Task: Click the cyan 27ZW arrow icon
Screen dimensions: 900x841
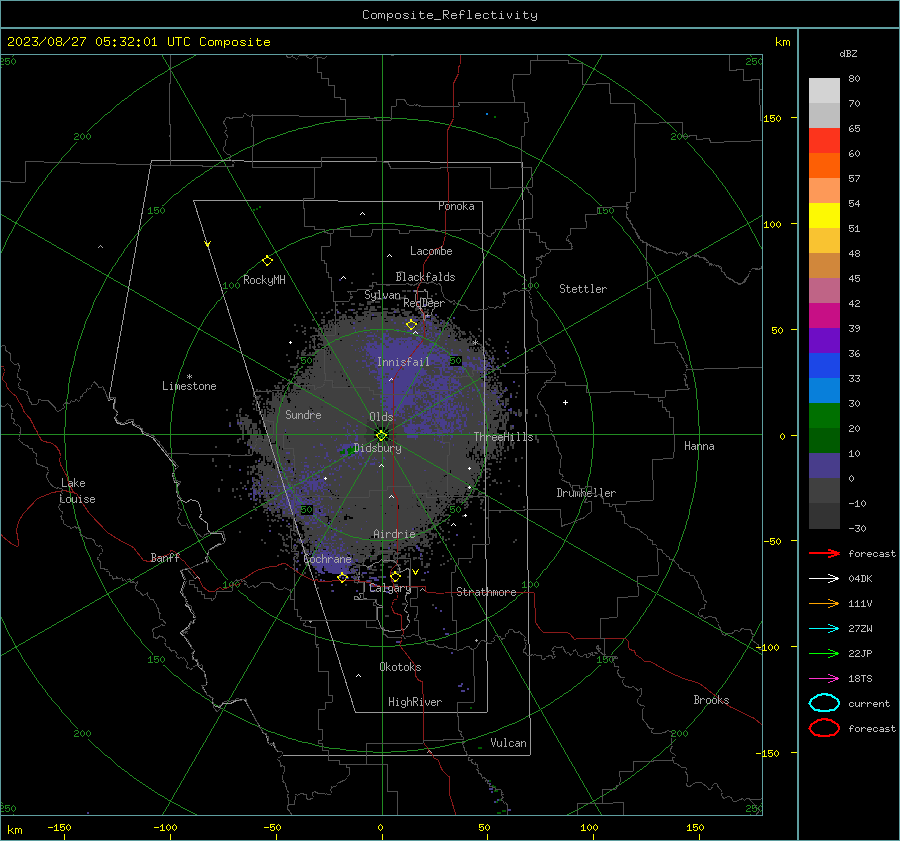Action: click(824, 629)
